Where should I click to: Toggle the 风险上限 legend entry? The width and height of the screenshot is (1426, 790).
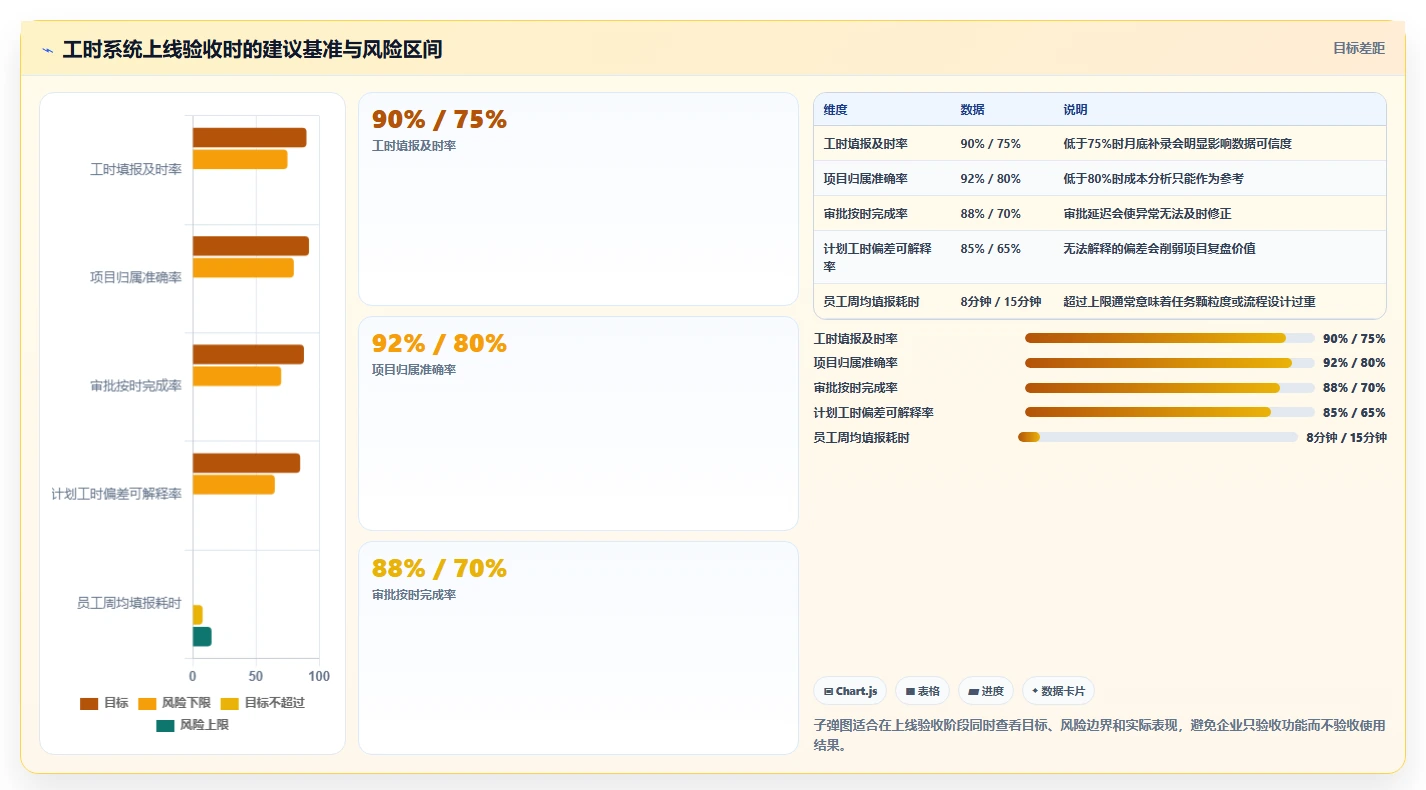click(x=192, y=725)
